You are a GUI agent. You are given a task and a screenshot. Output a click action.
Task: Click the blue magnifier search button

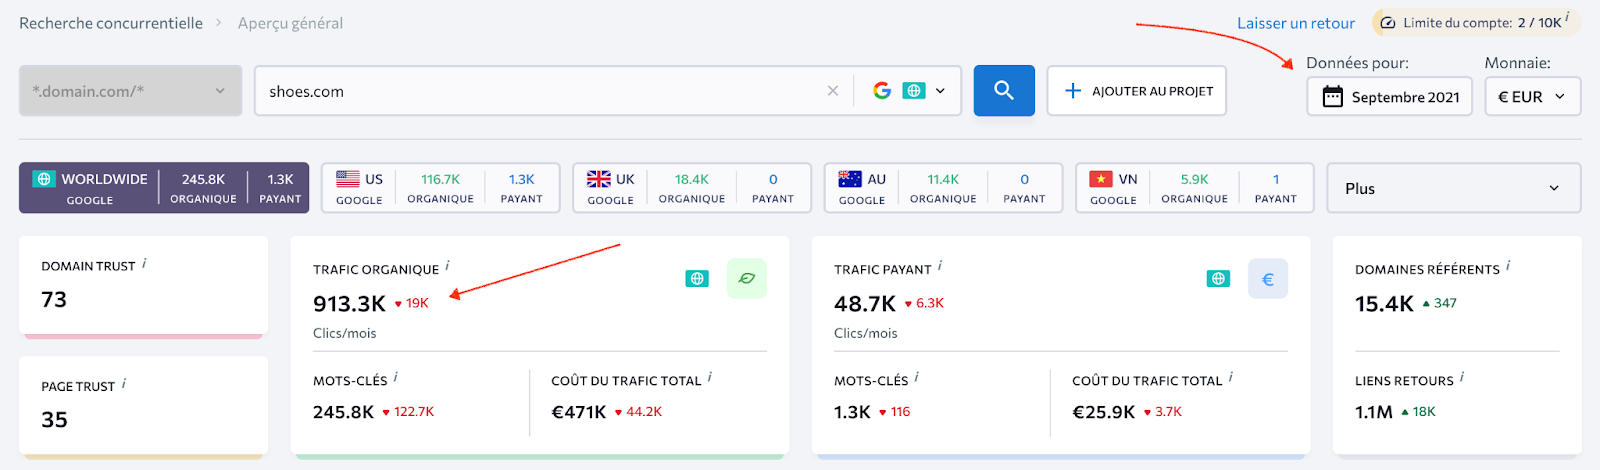coord(1004,91)
